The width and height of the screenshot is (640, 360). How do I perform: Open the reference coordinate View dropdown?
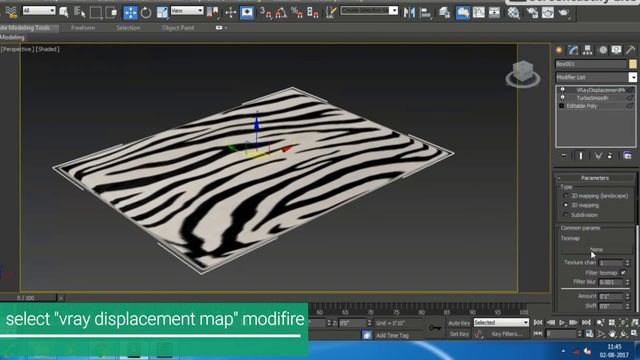(187, 10)
